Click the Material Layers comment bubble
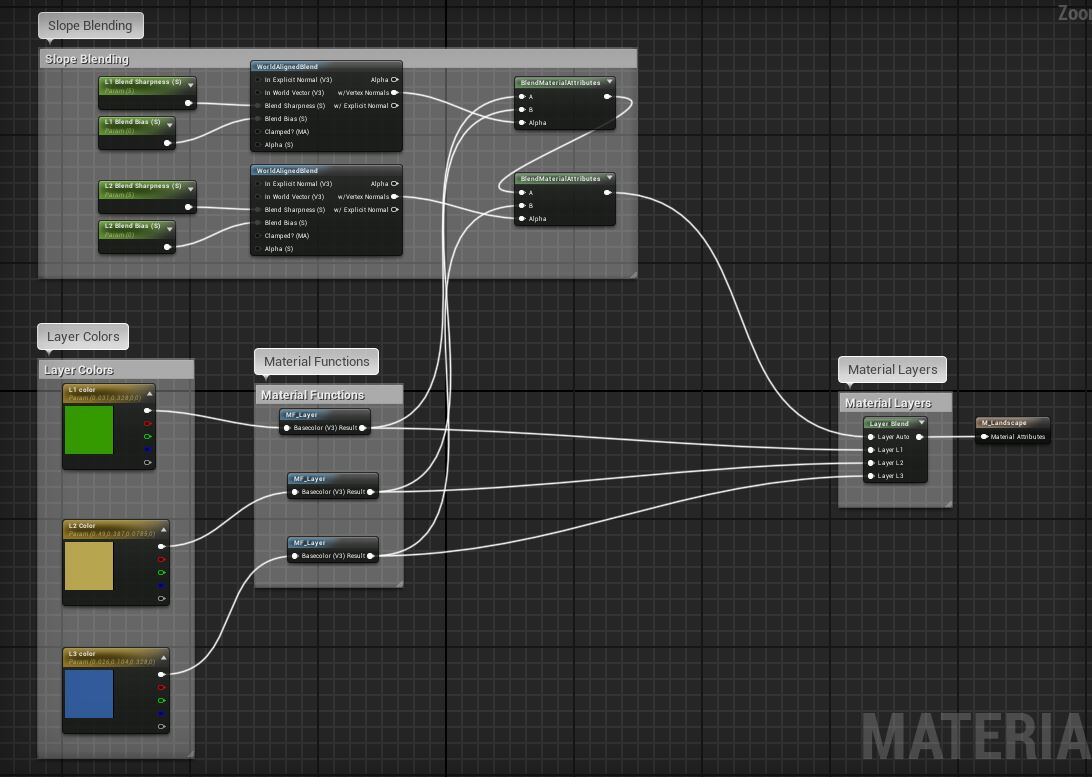 pyautogui.click(x=892, y=370)
